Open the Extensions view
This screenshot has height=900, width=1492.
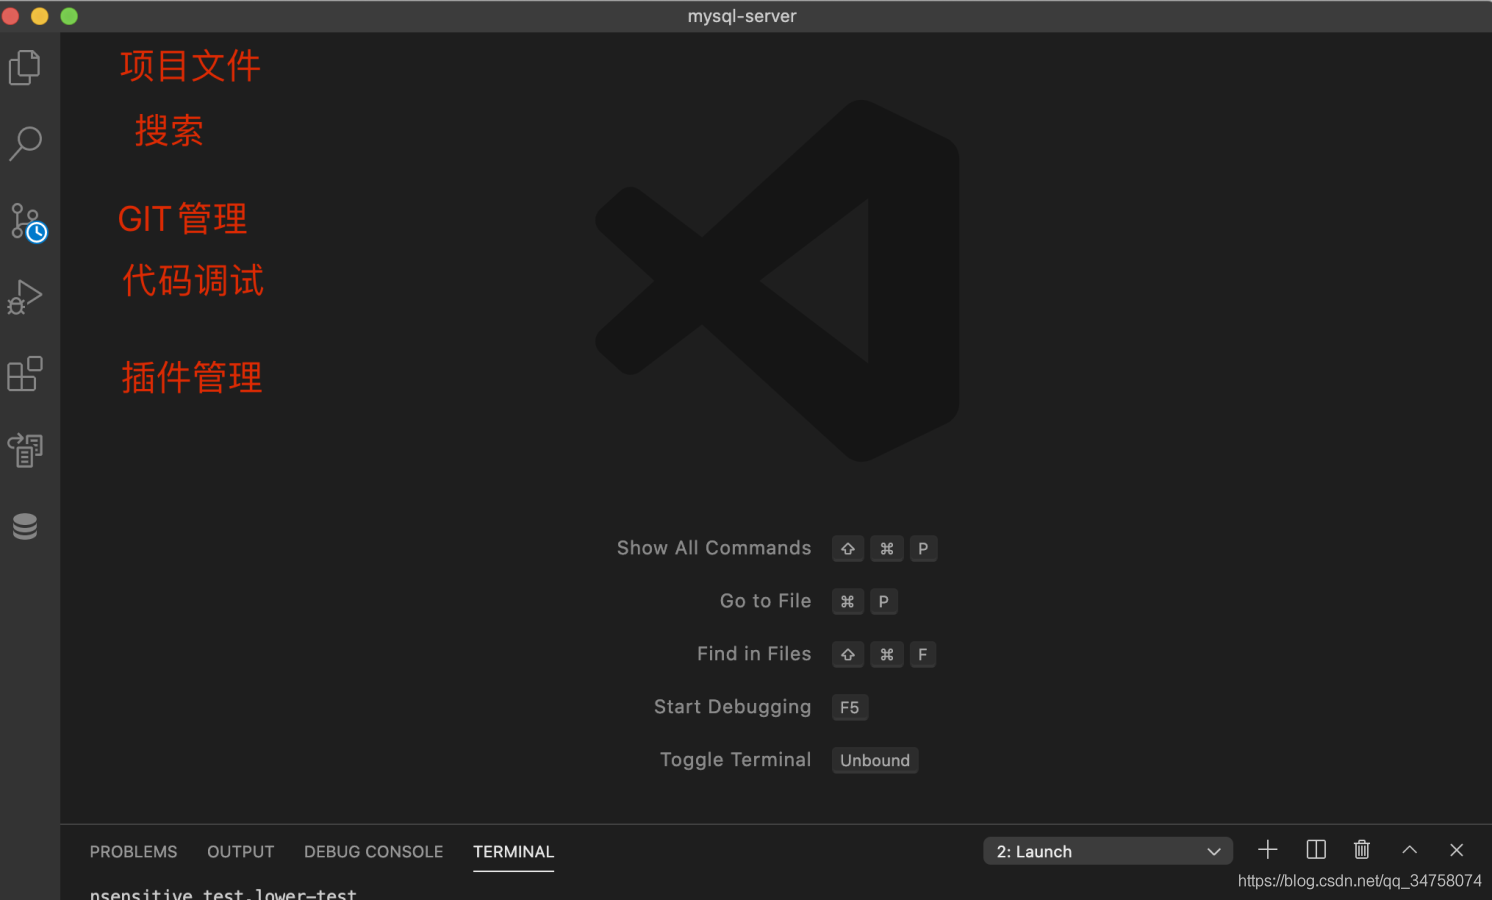pos(25,374)
